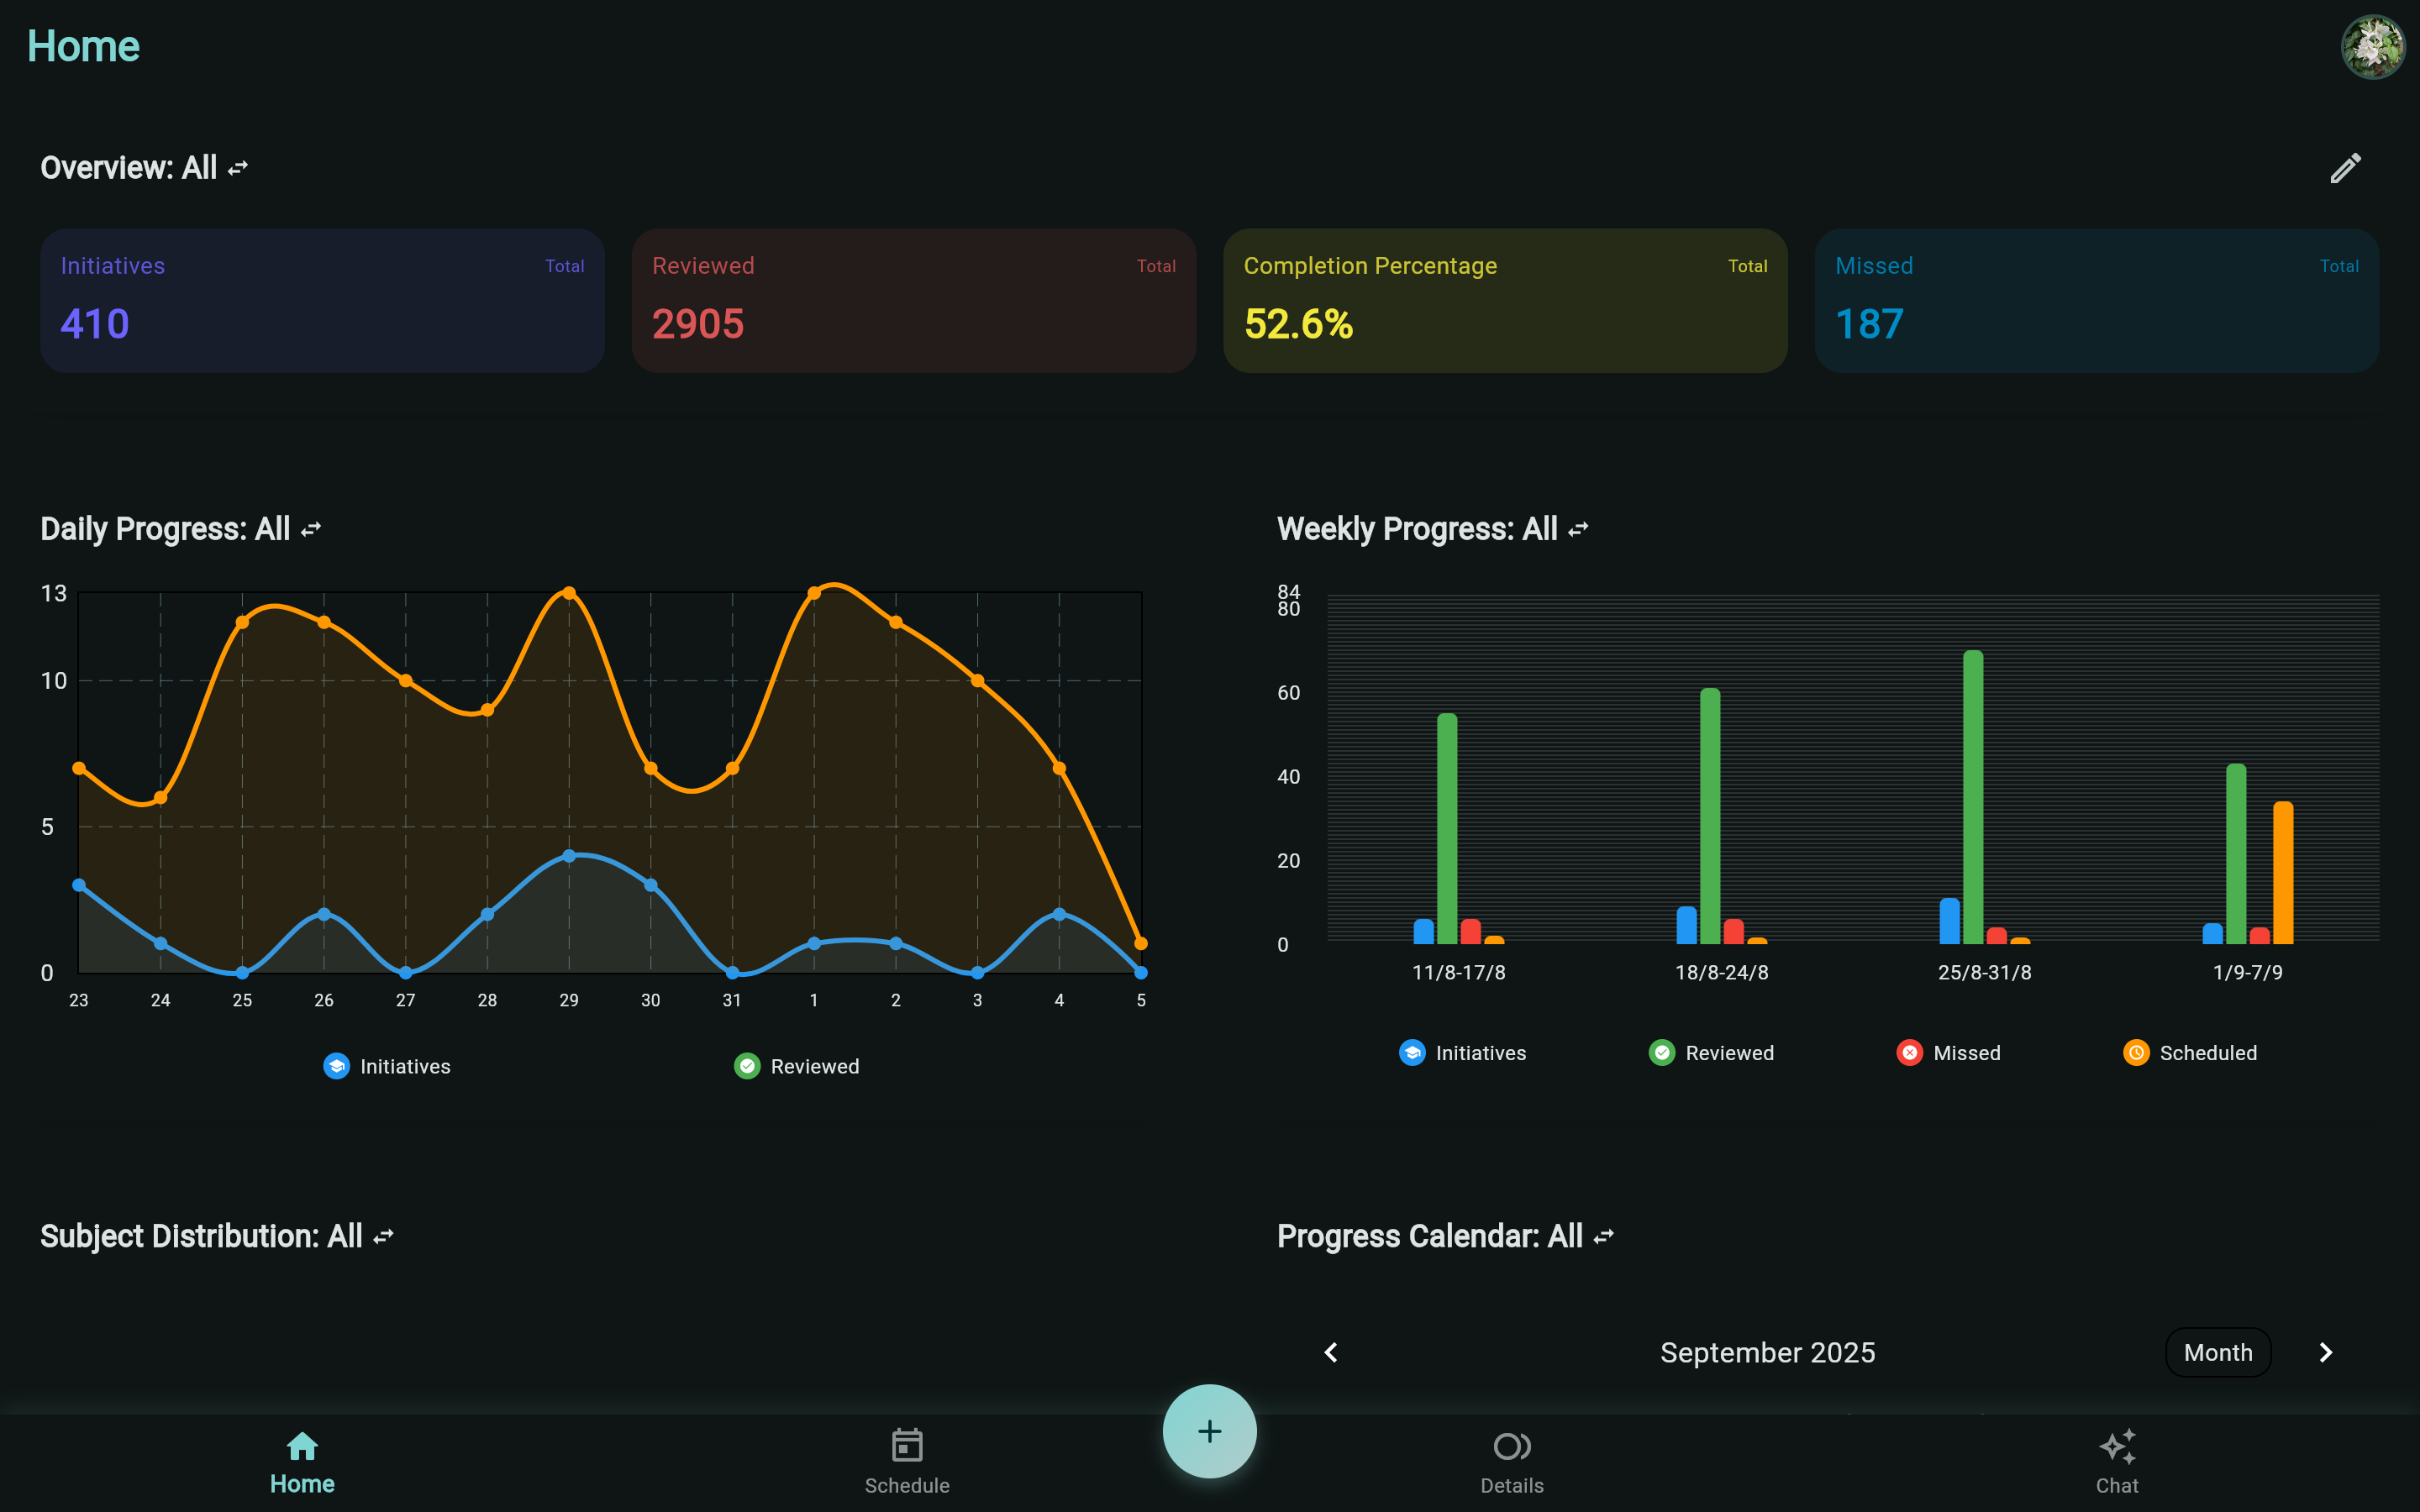This screenshot has height=1512, width=2420.
Task: Click the Progress Calendar: All heading
Action: click(1430, 1237)
